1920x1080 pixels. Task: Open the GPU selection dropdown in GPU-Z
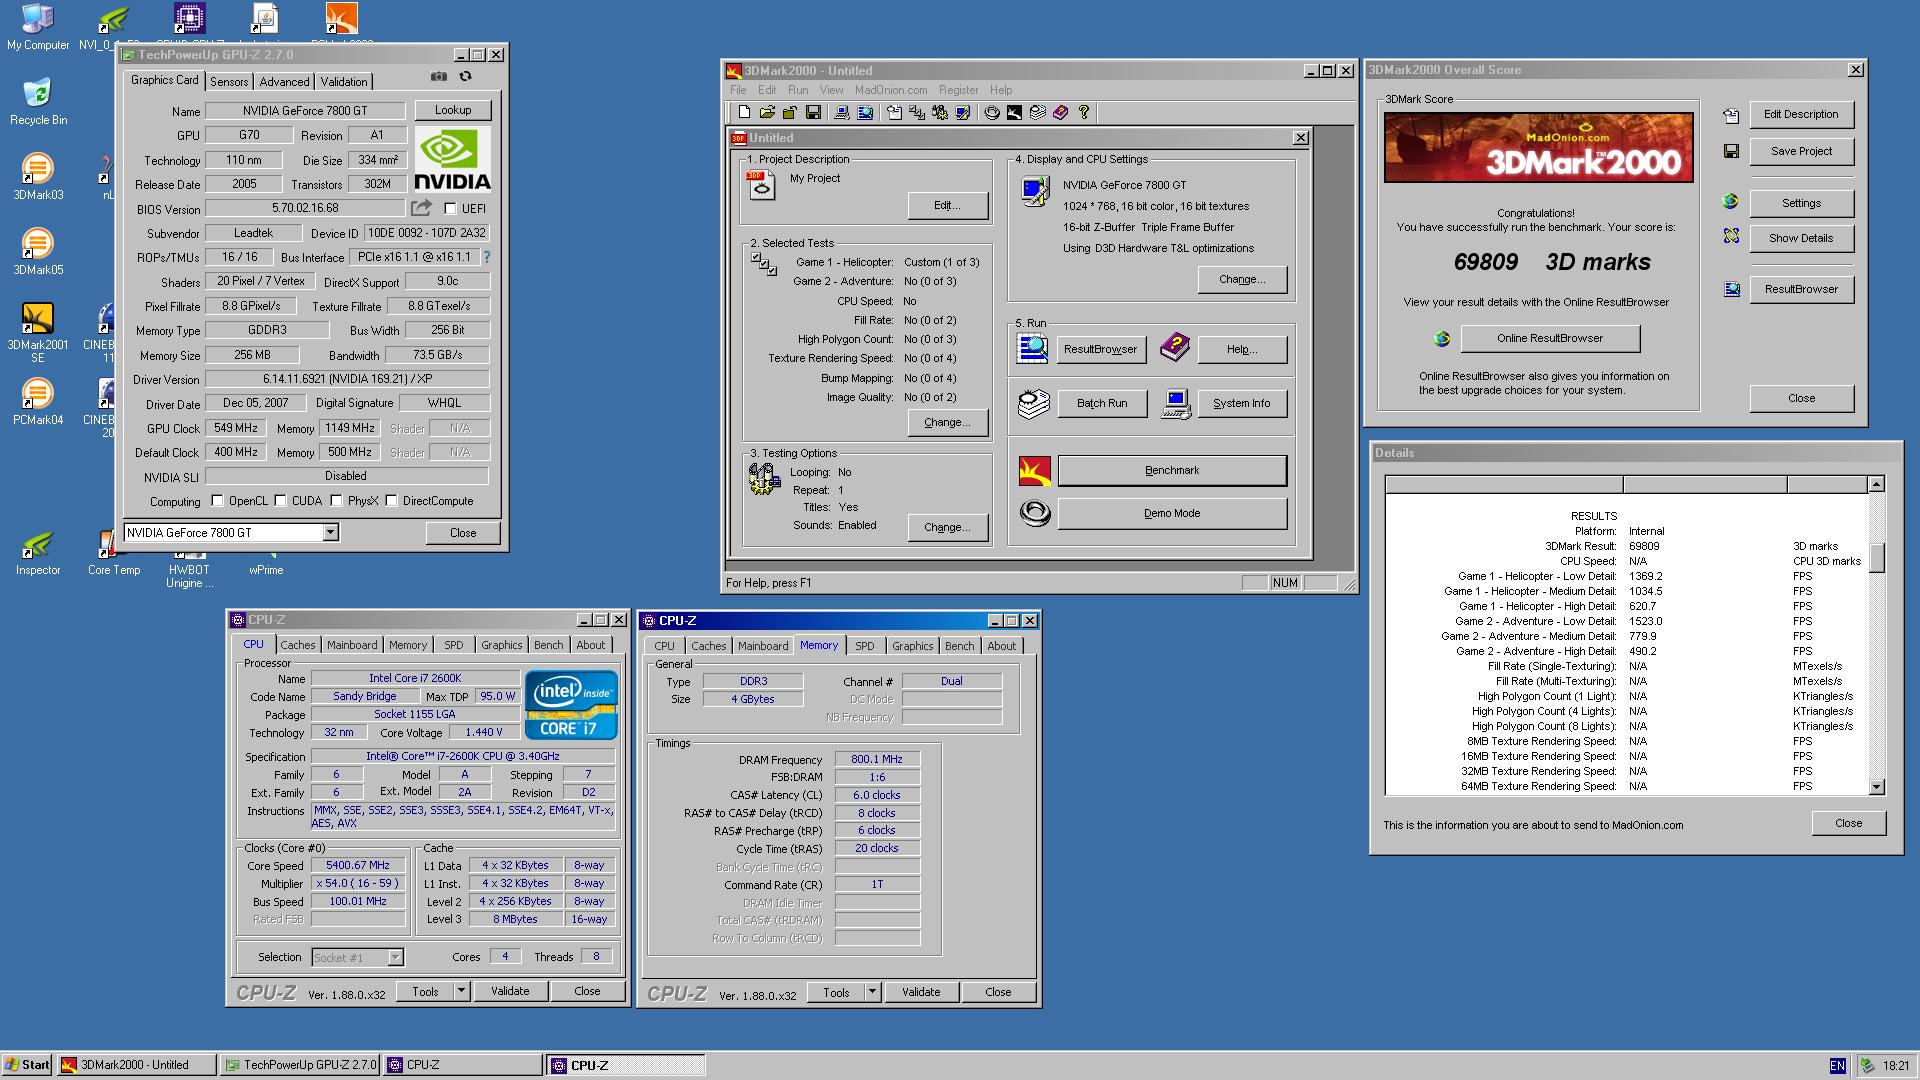point(330,533)
